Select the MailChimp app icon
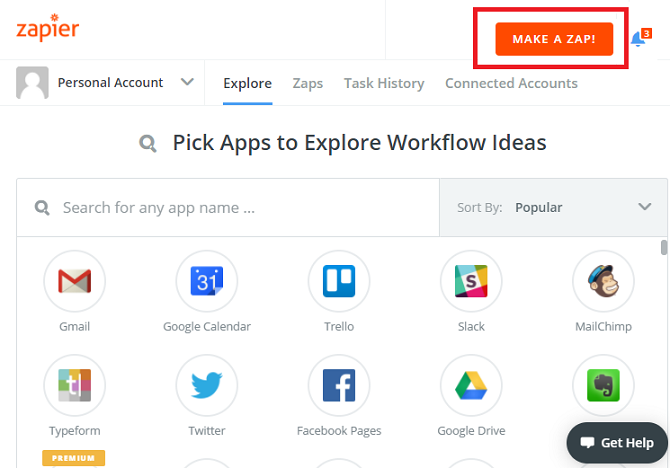This screenshot has height=468, width=670. coord(603,281)
